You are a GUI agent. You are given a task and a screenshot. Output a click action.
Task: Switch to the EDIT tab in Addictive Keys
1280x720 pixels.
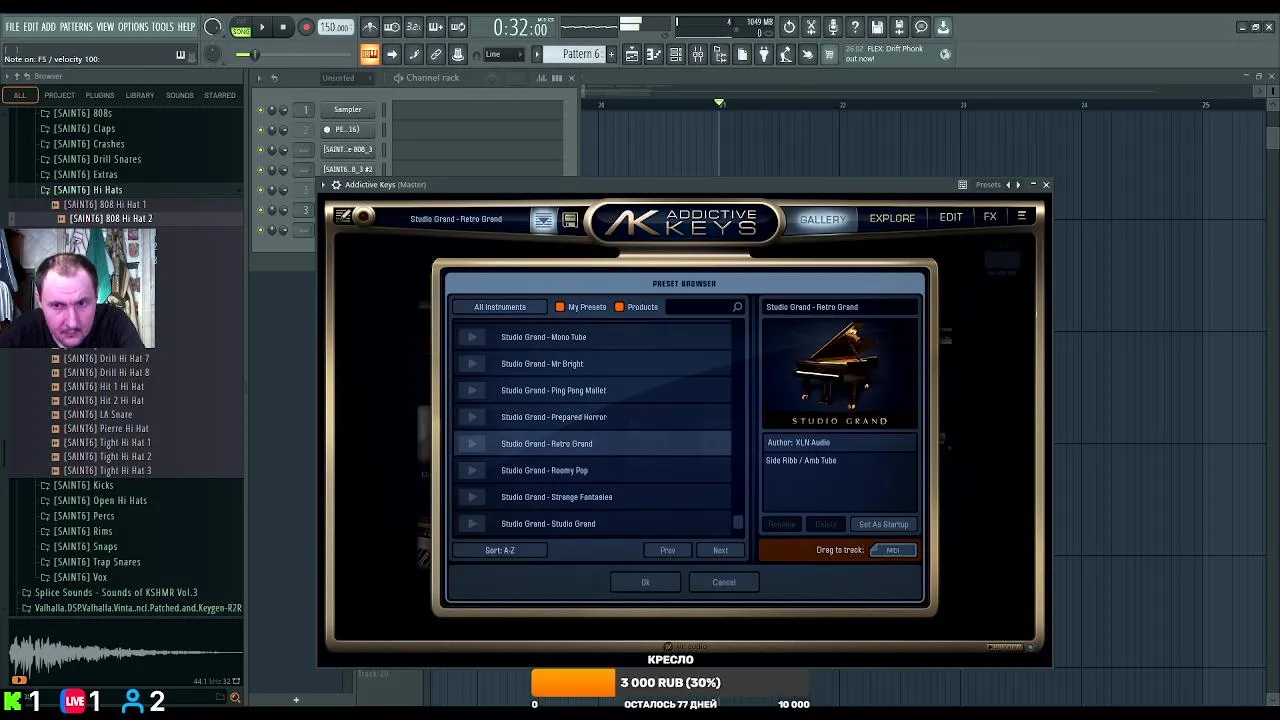pos(951,217)
